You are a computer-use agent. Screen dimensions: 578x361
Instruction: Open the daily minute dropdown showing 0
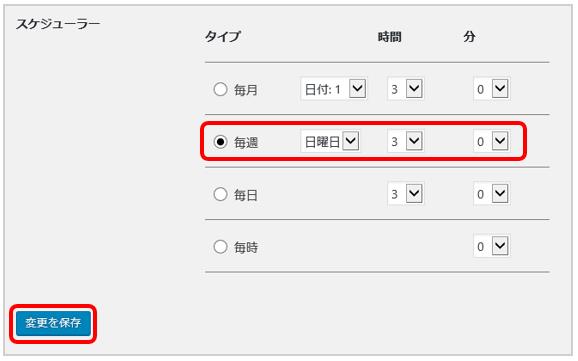(x=492, y=194)
